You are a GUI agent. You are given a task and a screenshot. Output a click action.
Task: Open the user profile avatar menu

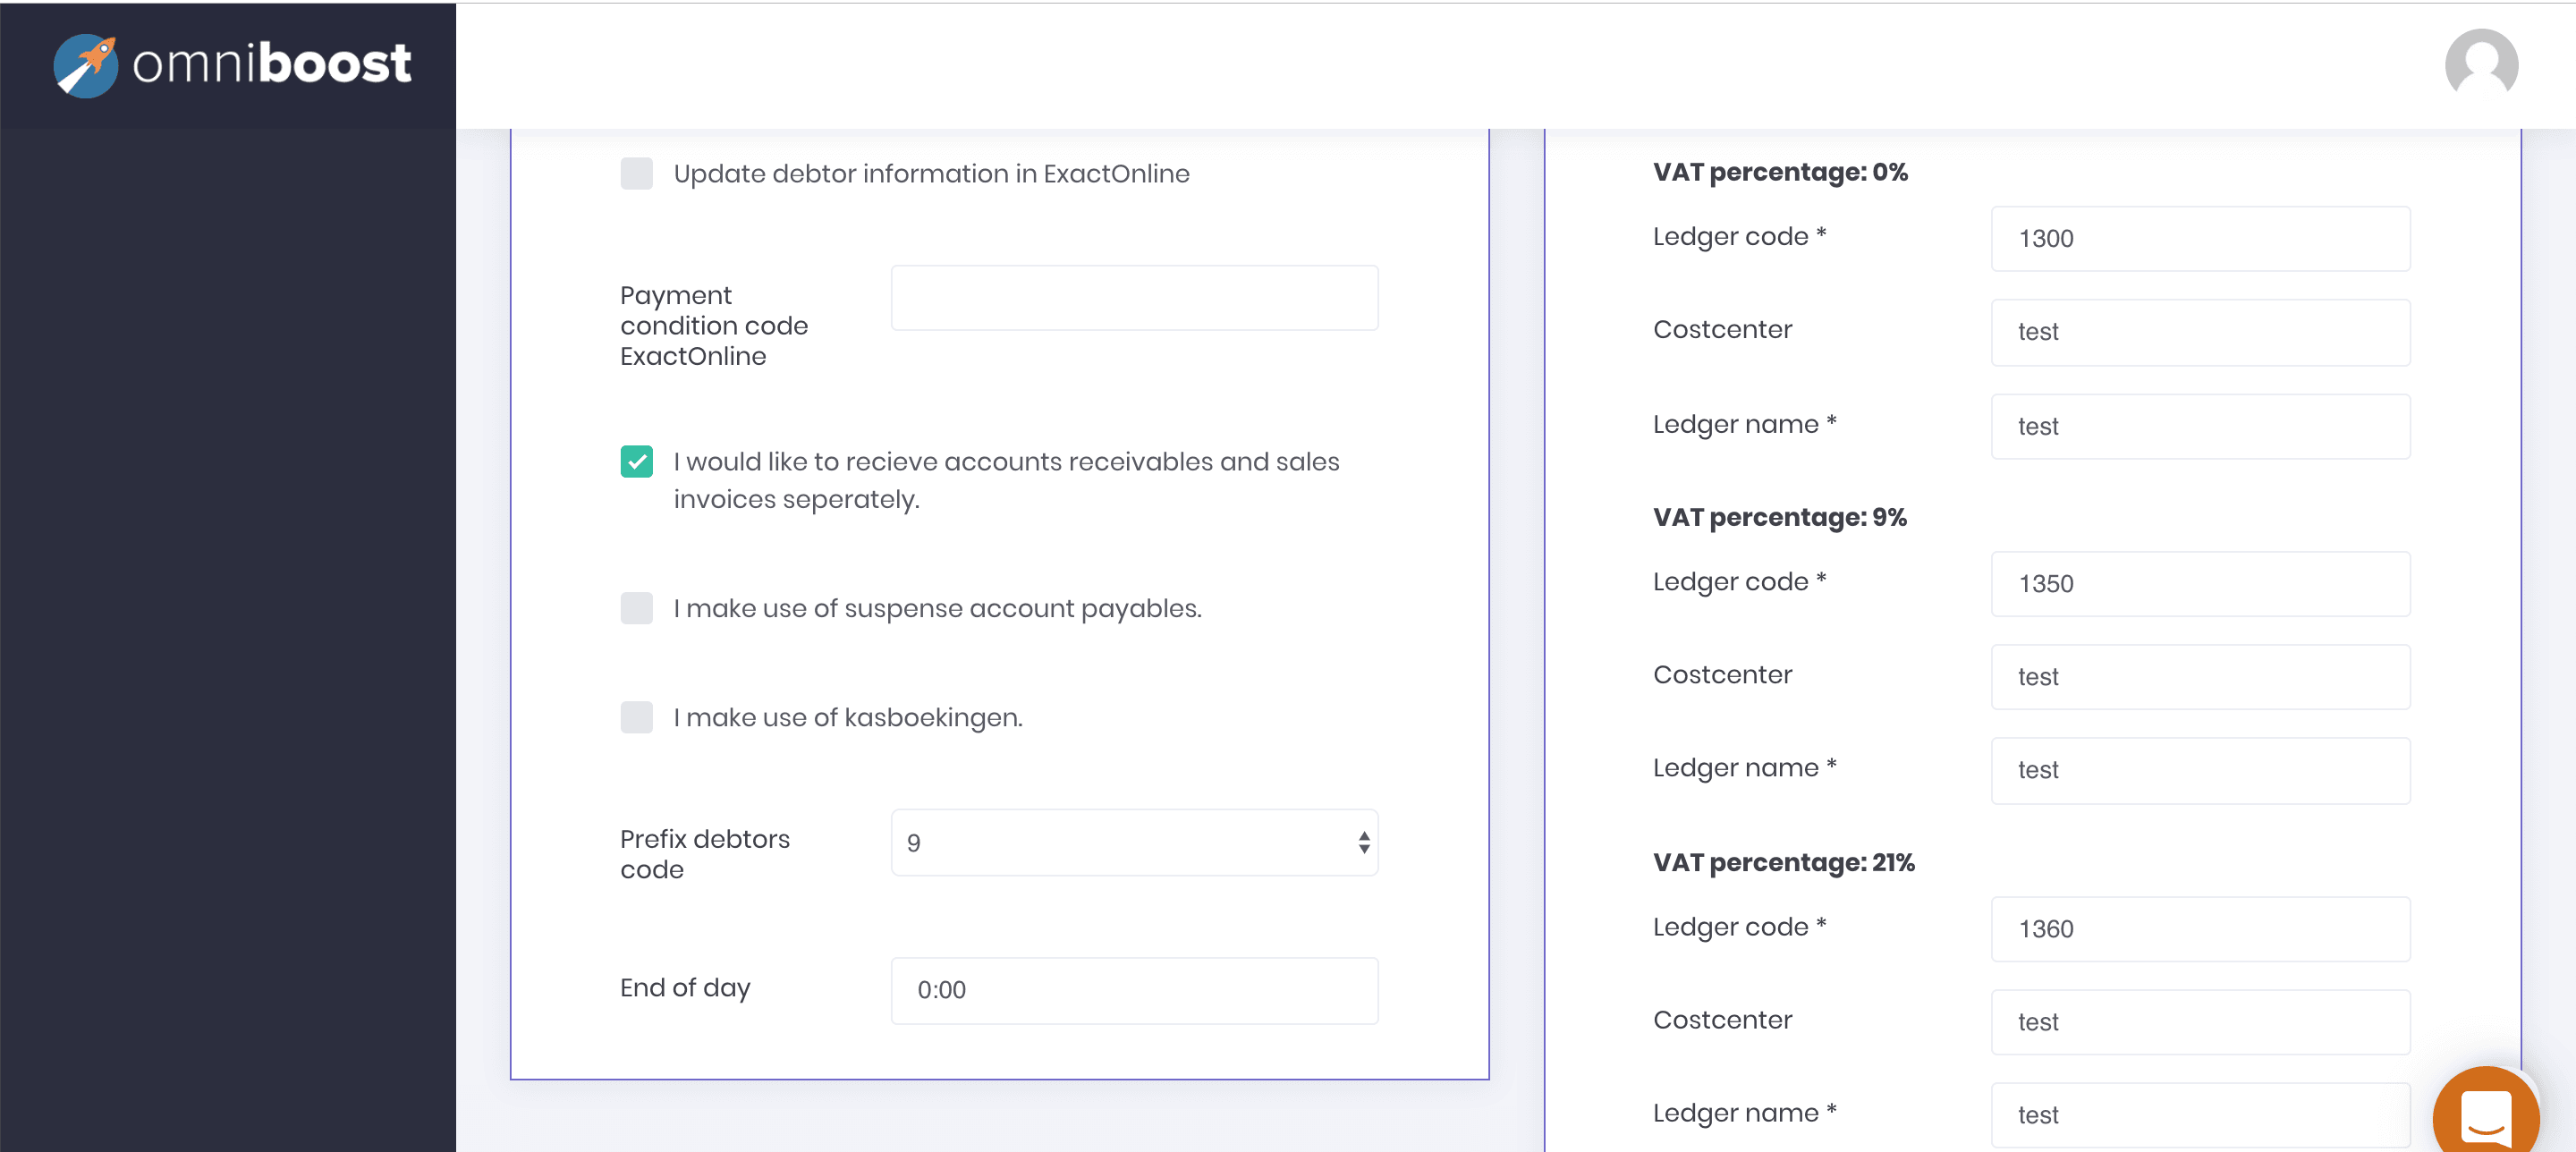pyautogui.click(x=2480, y=65)
